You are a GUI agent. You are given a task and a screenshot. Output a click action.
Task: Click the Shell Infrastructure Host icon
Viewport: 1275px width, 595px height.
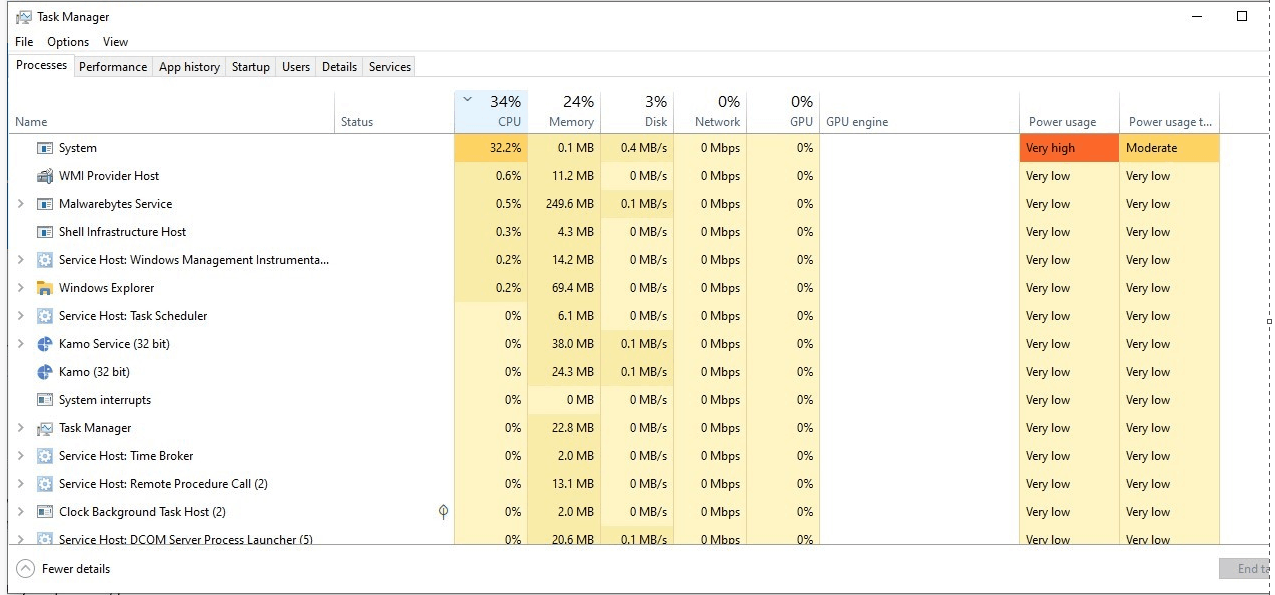click(44, 232)
